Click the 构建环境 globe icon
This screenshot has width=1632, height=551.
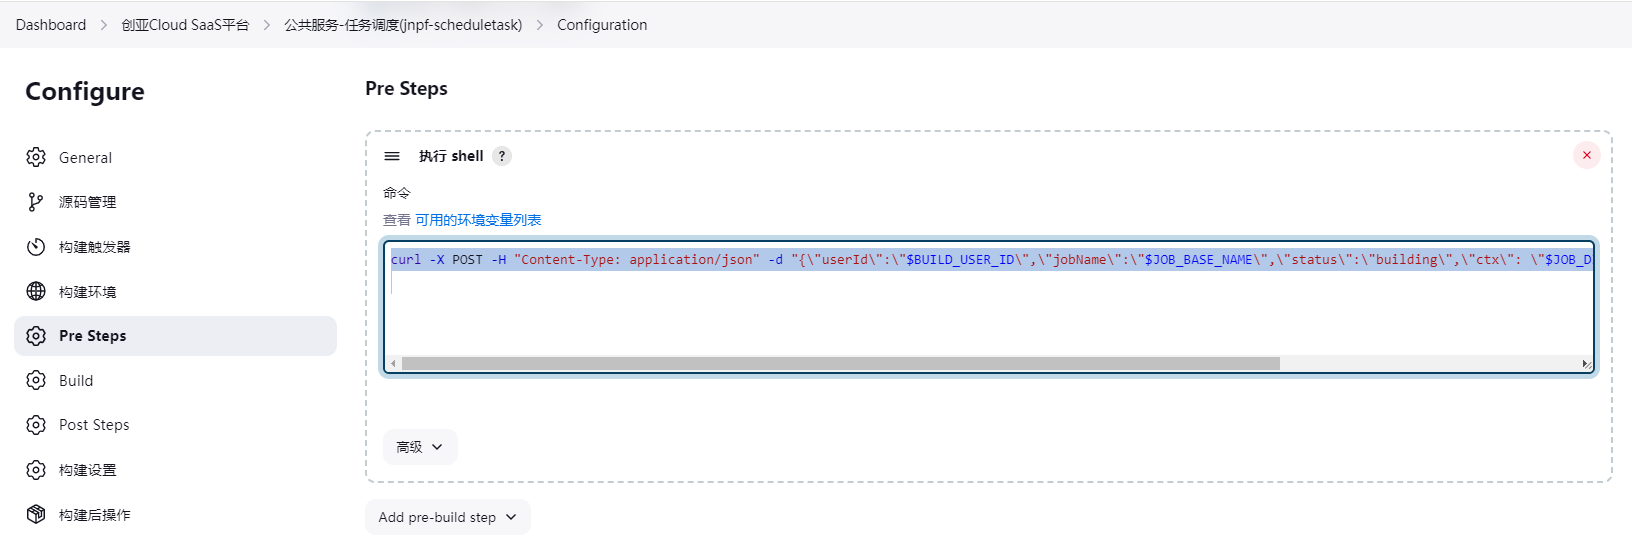(x=36, y=291)
